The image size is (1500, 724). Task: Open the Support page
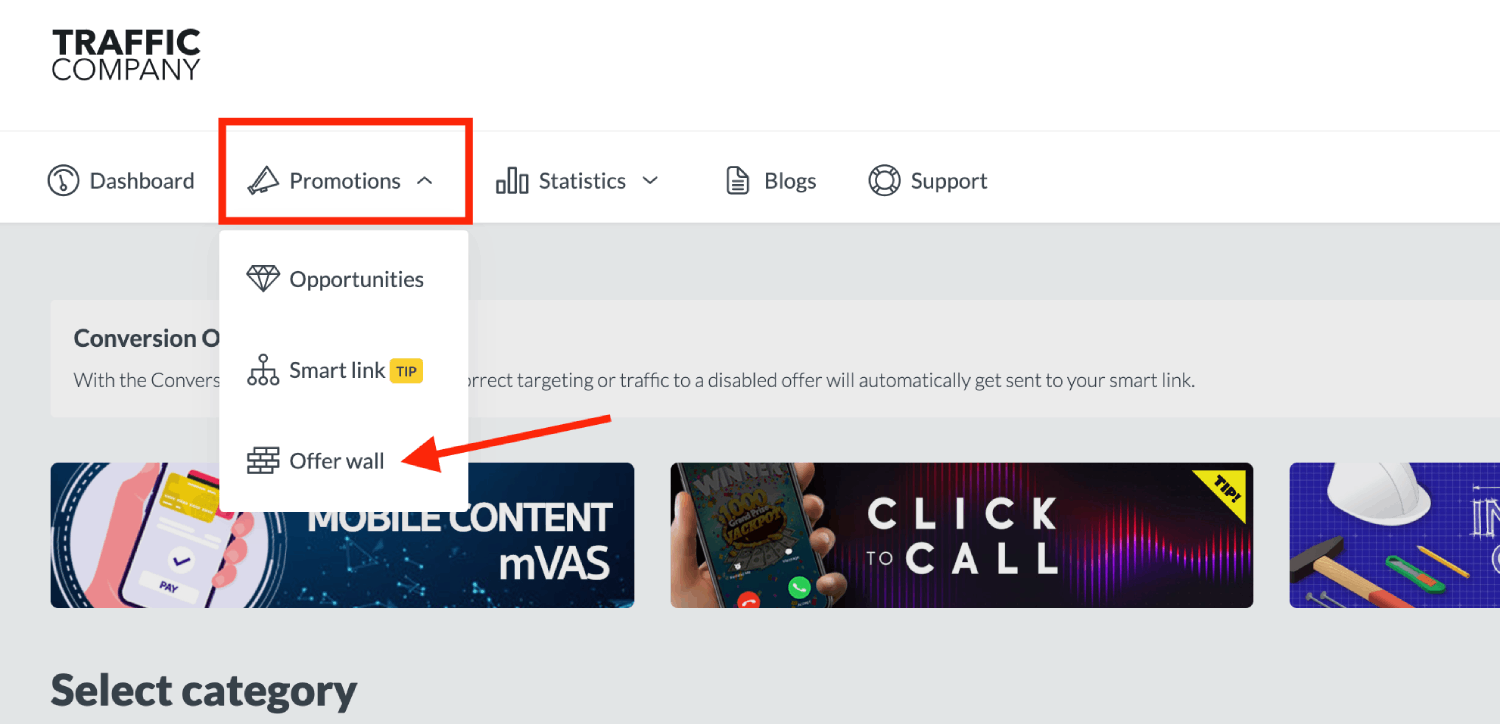point(949,181)
